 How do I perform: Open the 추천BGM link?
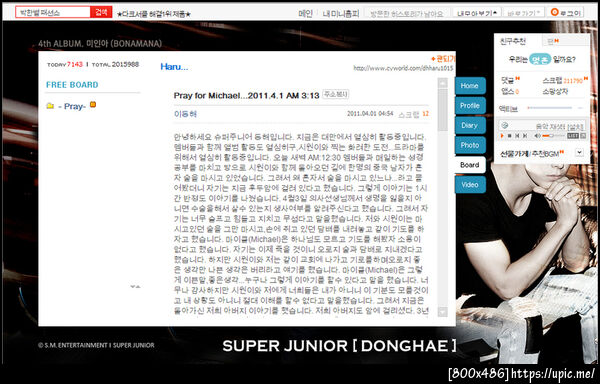pos(545,154)
